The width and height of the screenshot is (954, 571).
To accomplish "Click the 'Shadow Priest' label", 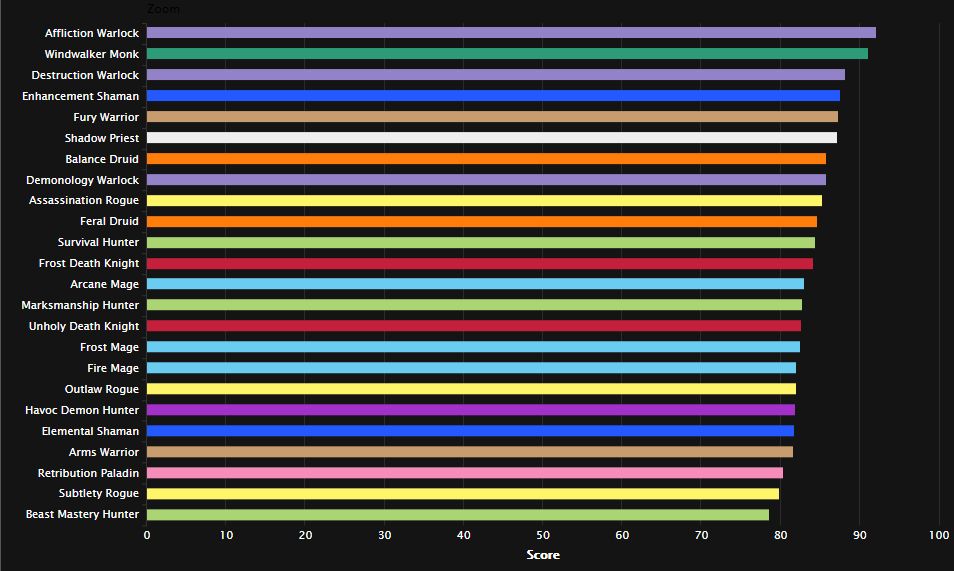I will pos(102,138).
